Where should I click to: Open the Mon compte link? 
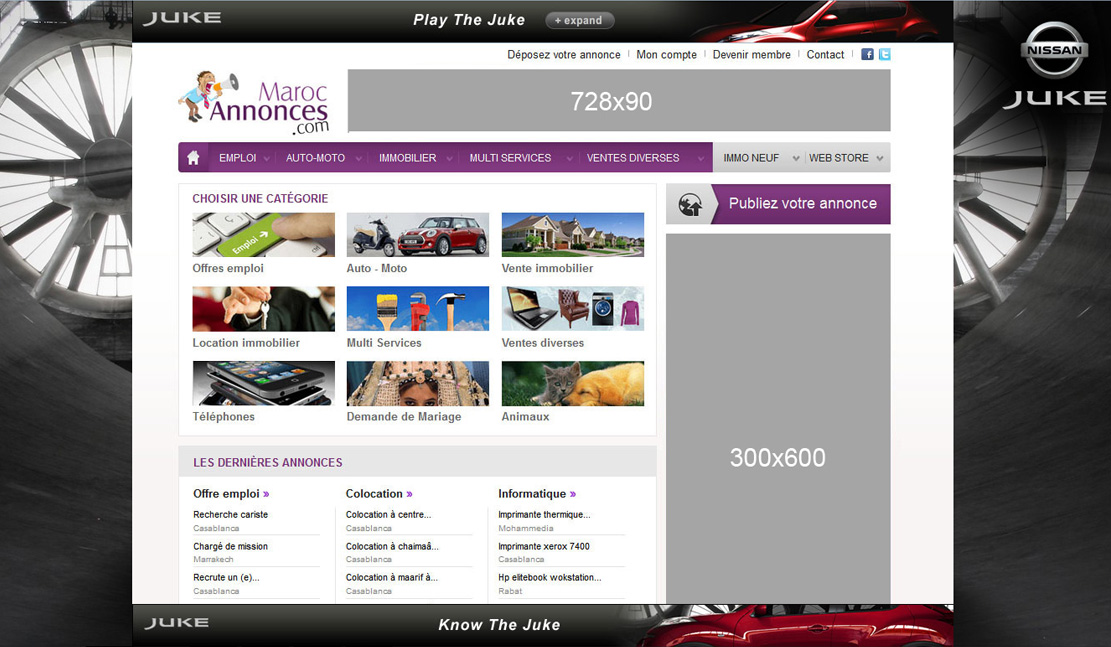(x=666, y=55)
